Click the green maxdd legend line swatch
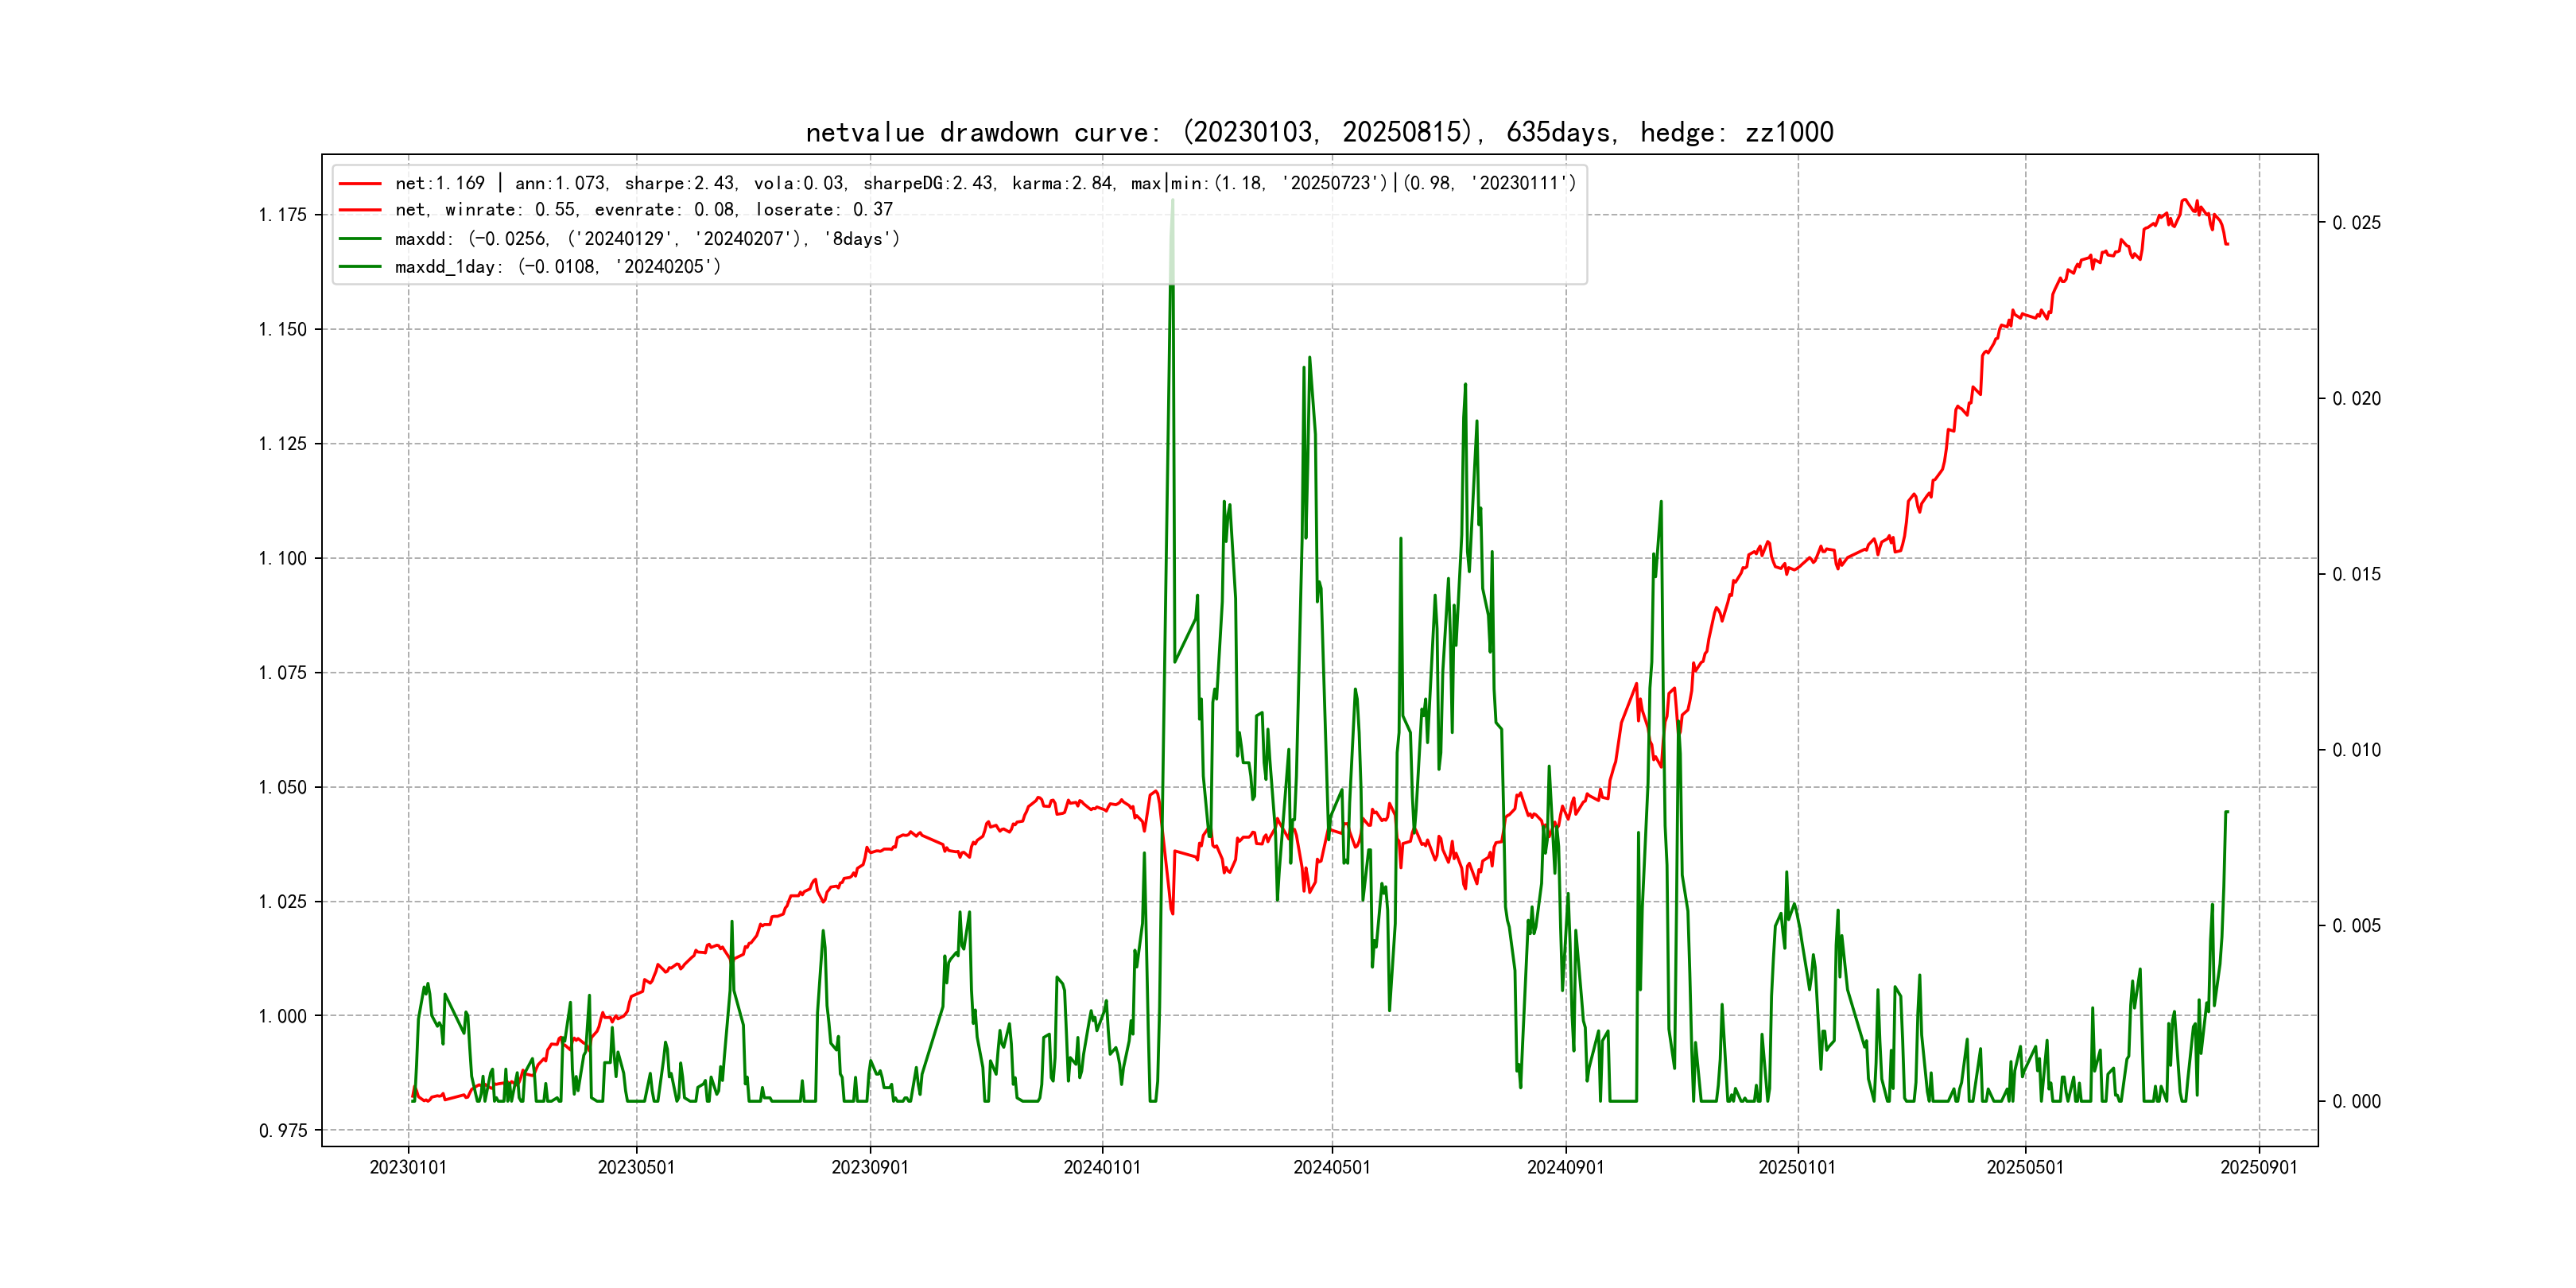Image resolution: width=2576 pixels, height=1288 pixels. (360, 239)
